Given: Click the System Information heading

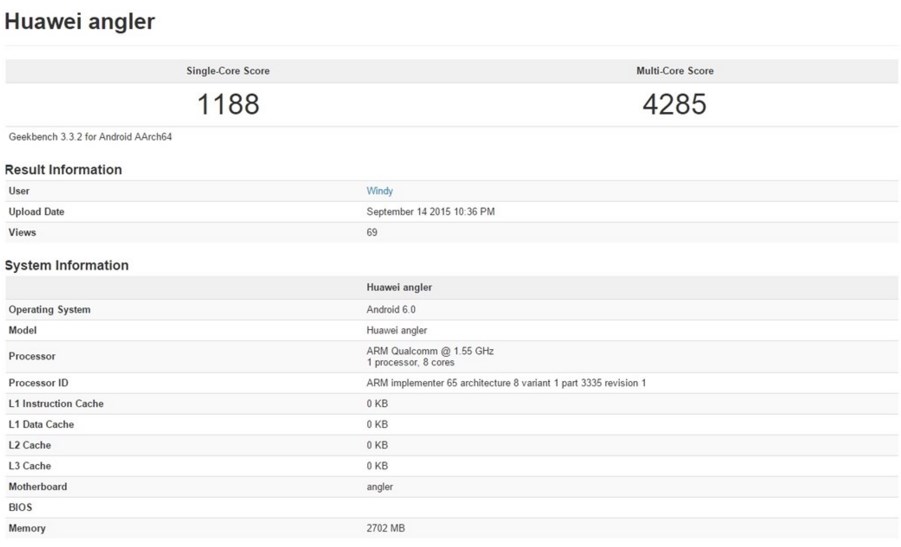Looking at the screenshot, I should pyautogui.click(x=67, y=265).
